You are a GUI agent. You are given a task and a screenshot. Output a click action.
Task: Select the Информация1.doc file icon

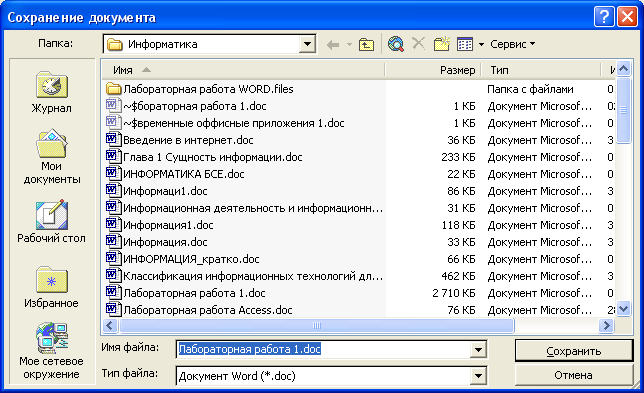point(113,225)
